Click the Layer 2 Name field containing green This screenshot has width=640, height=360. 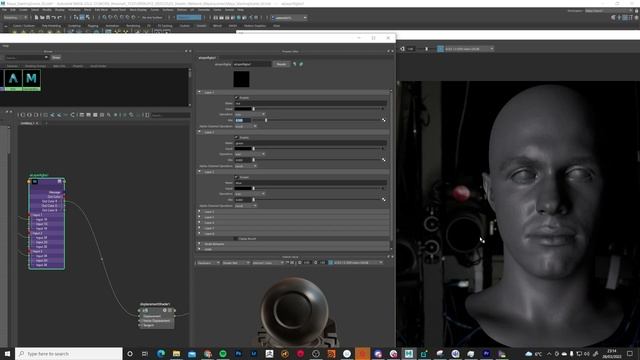click(310, 143)
